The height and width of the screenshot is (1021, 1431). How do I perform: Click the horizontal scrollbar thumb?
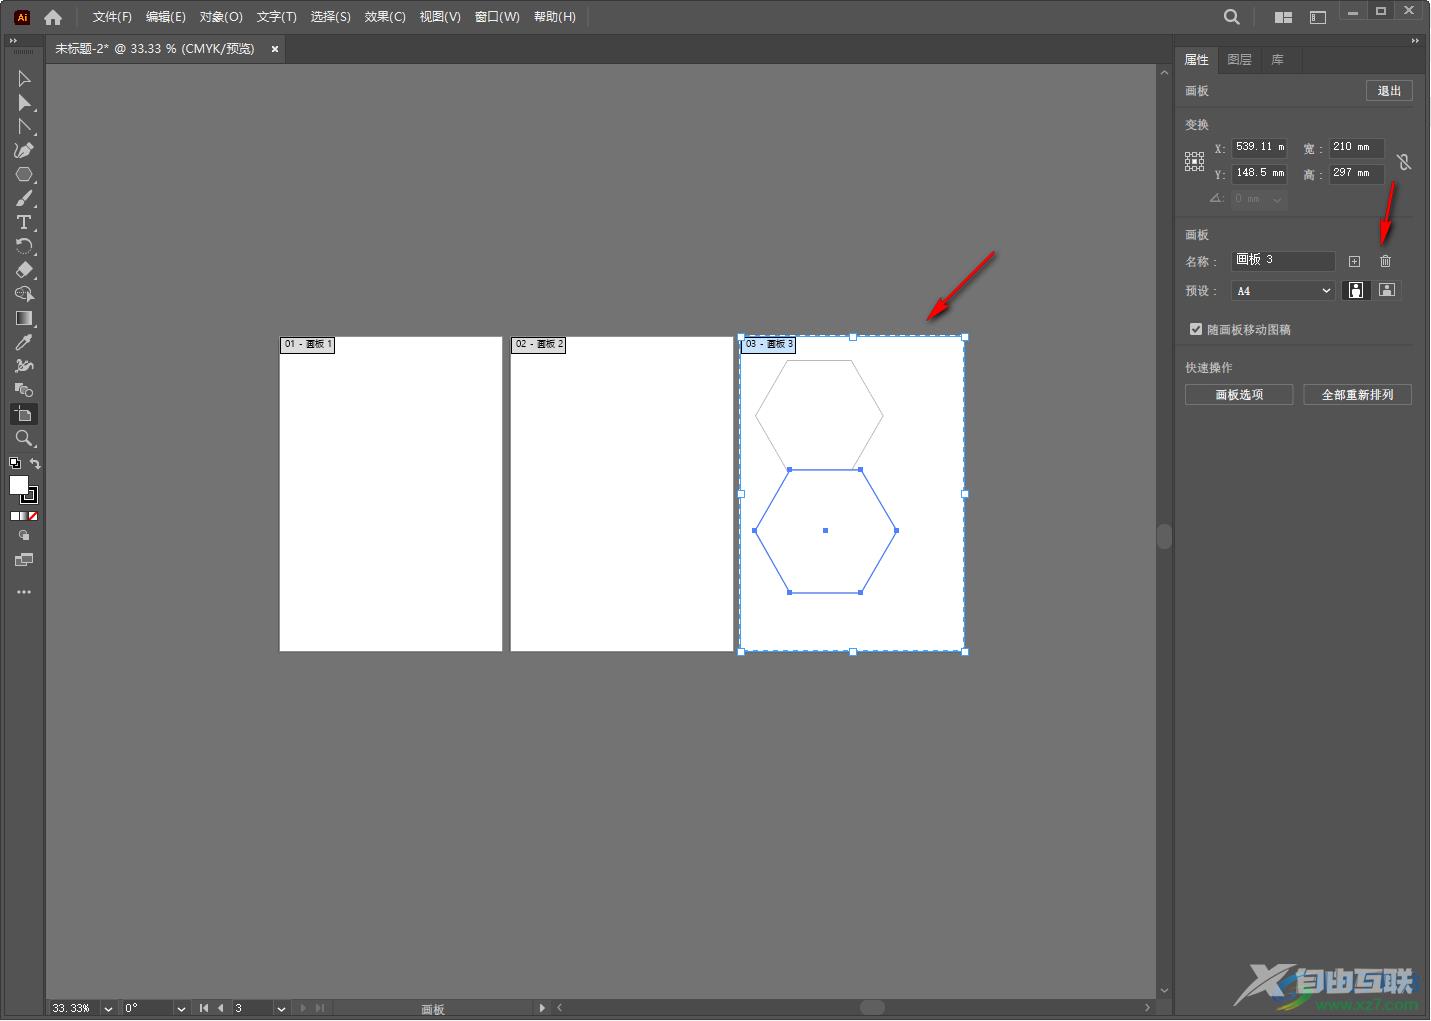872,1008
